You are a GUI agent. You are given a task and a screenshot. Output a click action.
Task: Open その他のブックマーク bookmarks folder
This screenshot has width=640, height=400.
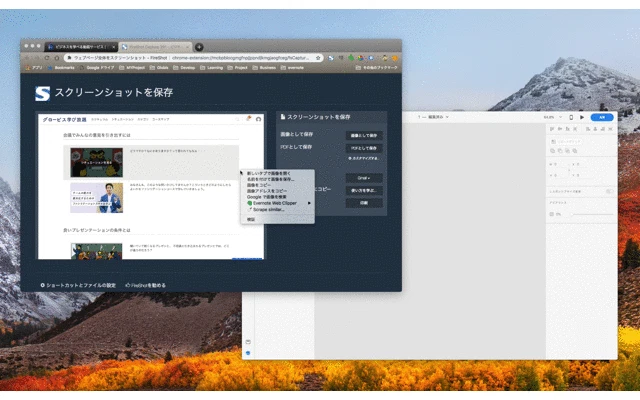coord(376,68)
